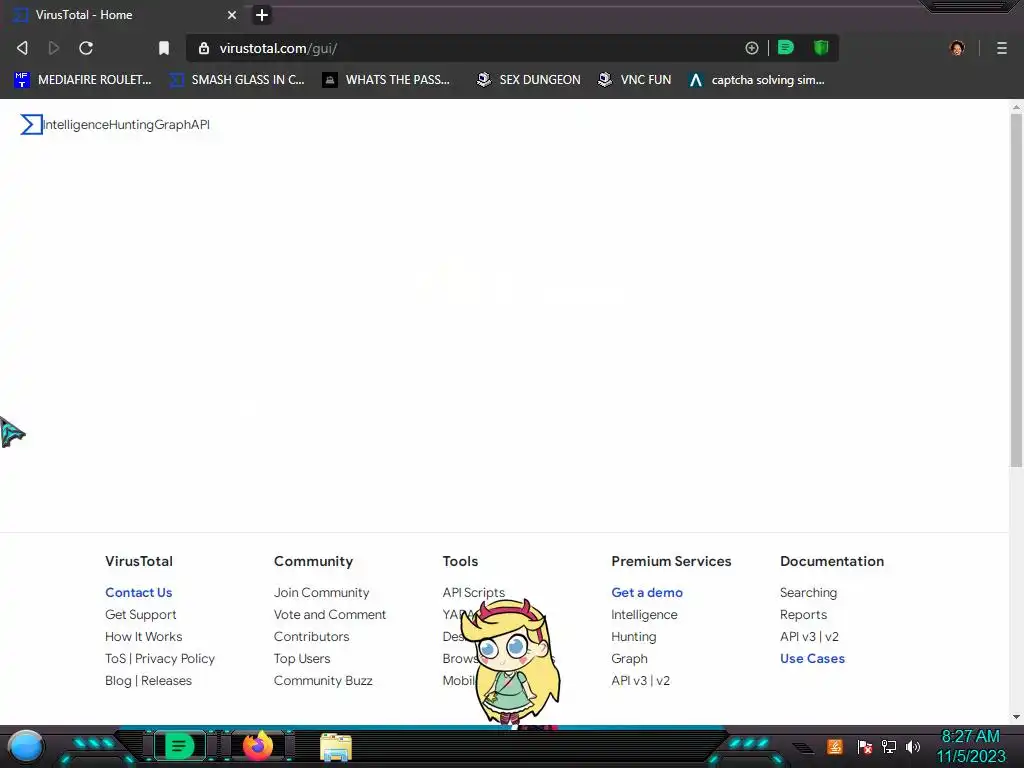The width and height of the screenshot is (1024, 768).
Task: Open API Scripts link
Action: tap(473, 592)
